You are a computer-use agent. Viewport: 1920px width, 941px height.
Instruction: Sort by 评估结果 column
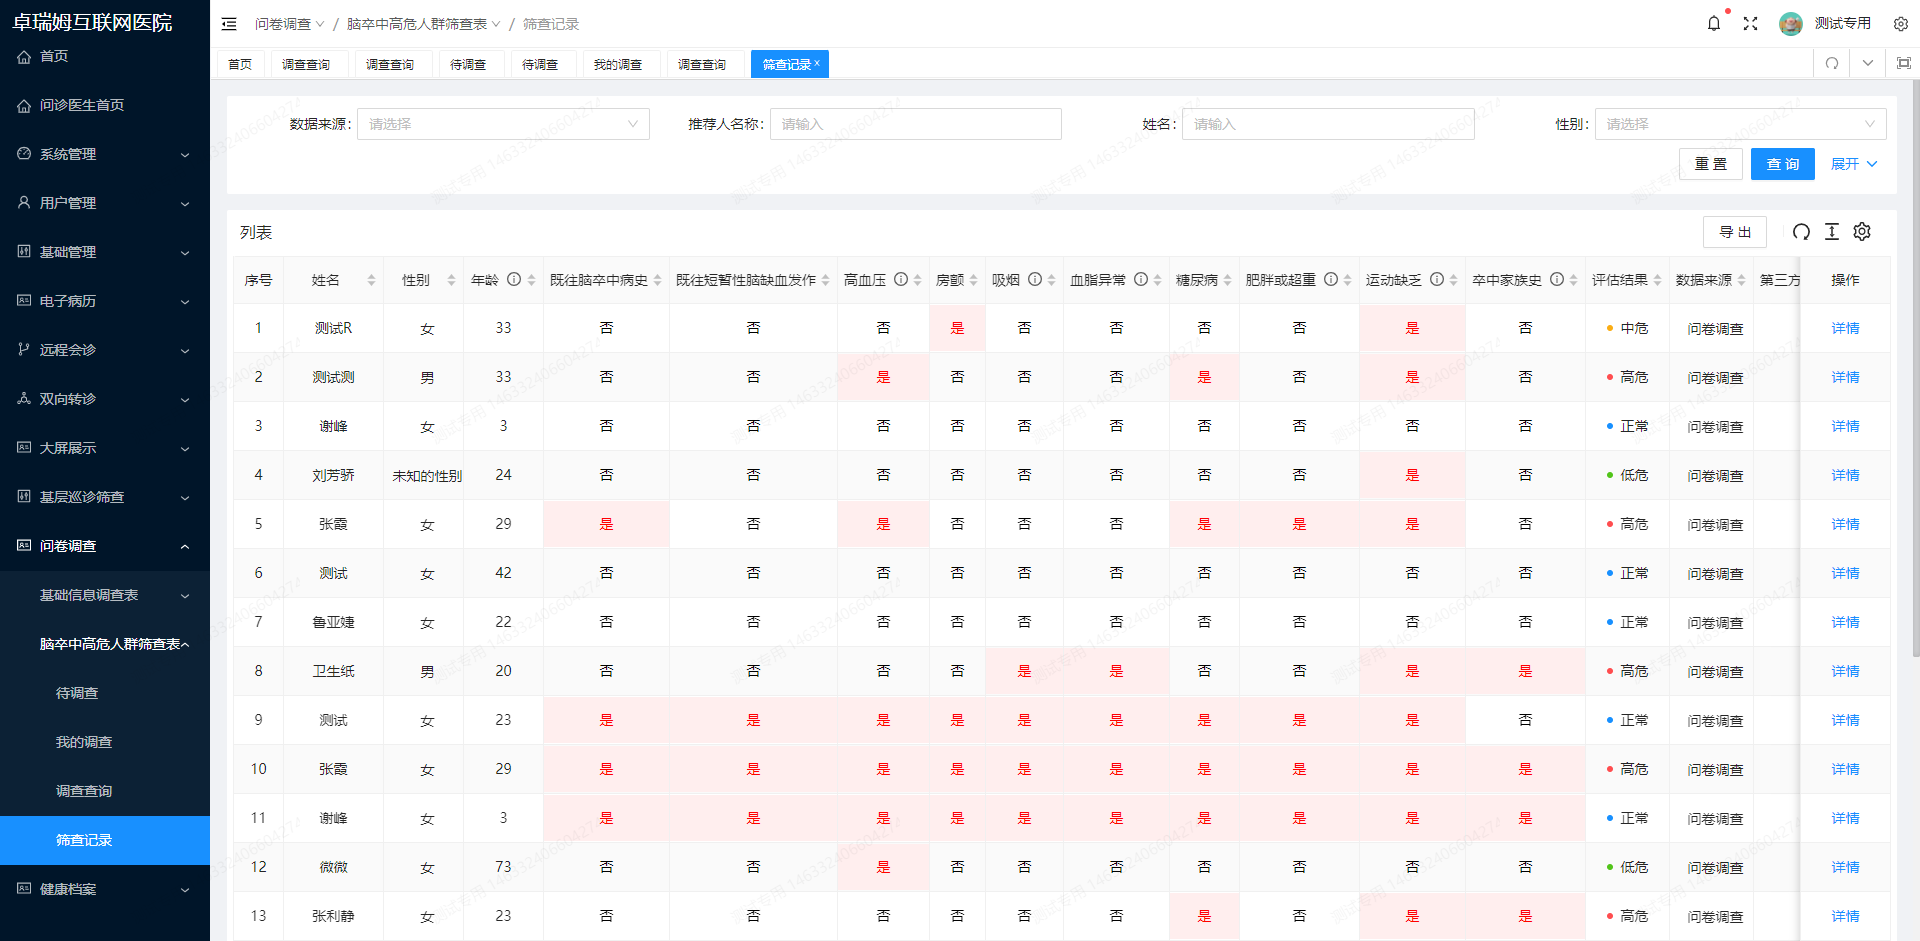click(x=1657, y=280)
